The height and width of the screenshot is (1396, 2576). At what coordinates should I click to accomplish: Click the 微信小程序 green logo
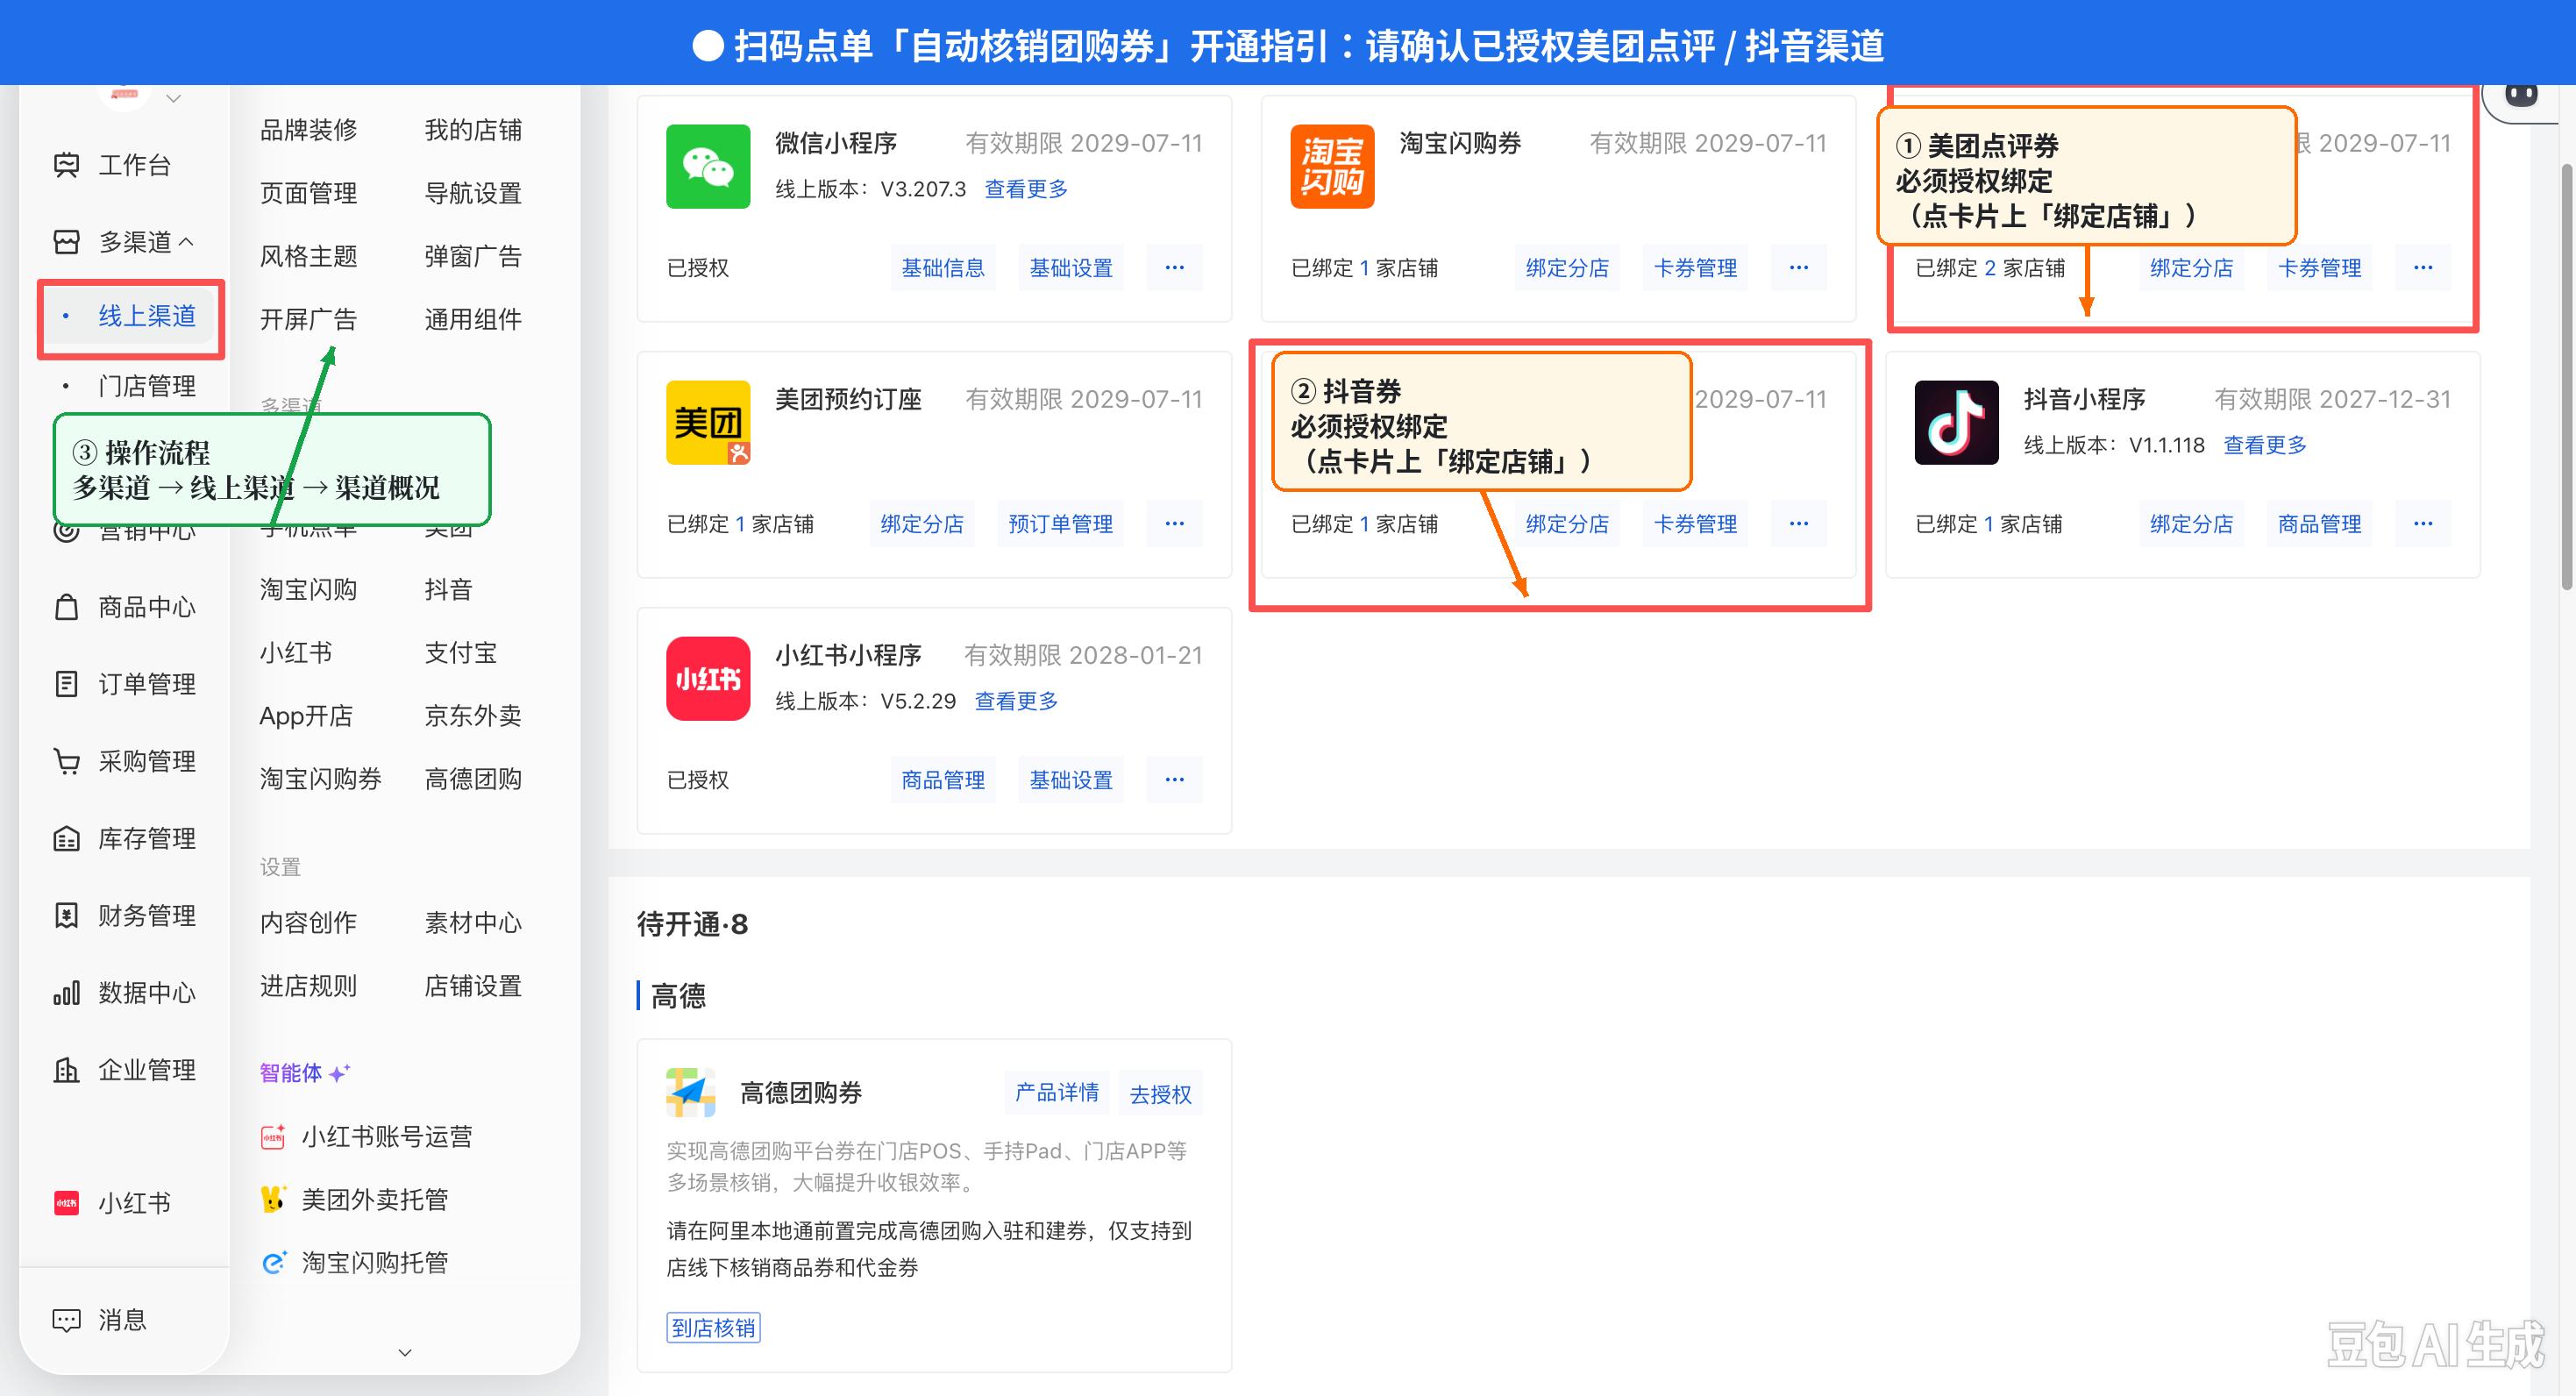coord(708,166)
